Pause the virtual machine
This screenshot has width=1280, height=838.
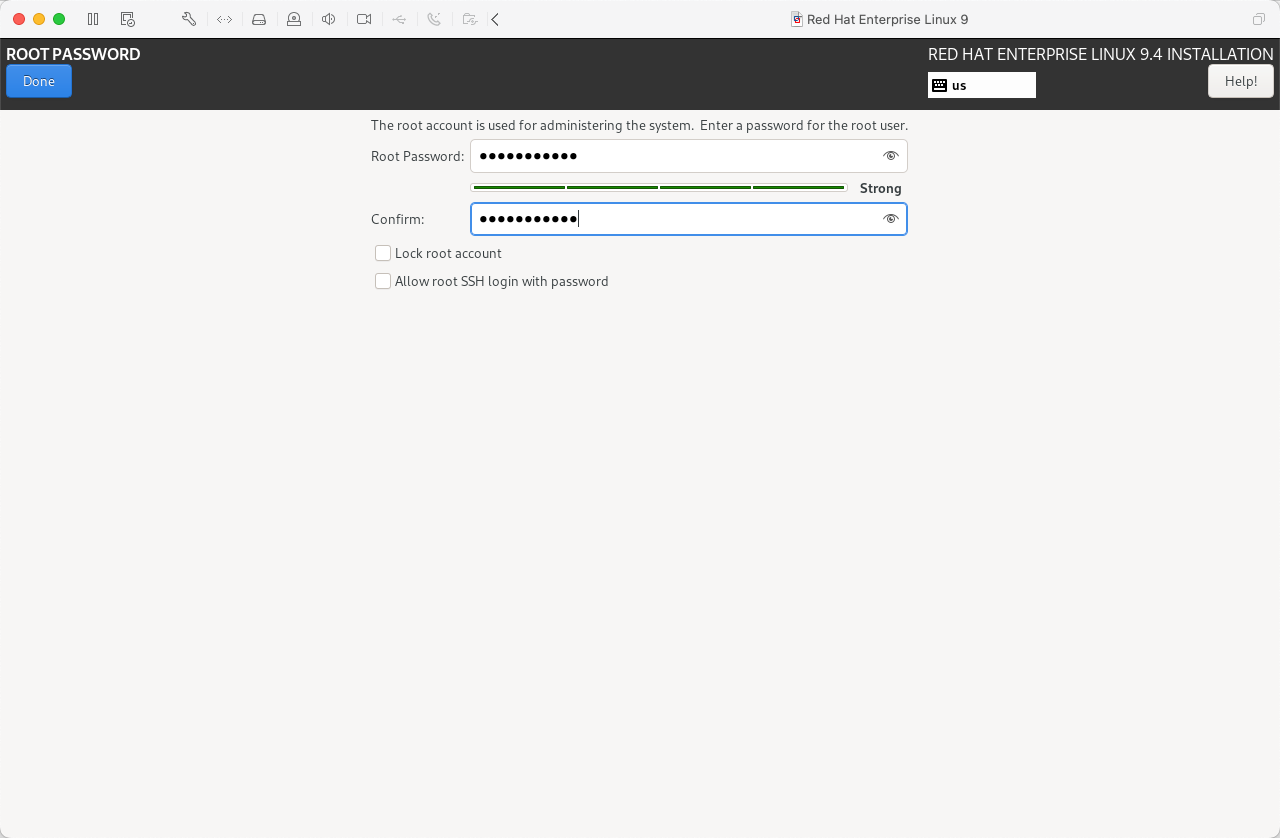click(93, 19)
